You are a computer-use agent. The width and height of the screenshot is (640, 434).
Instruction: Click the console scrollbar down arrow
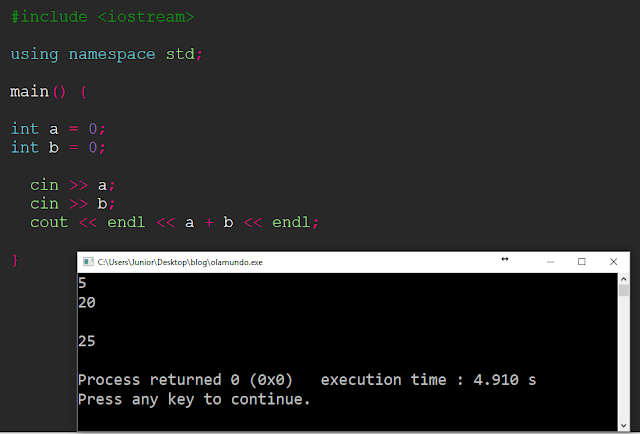(623, 425)
